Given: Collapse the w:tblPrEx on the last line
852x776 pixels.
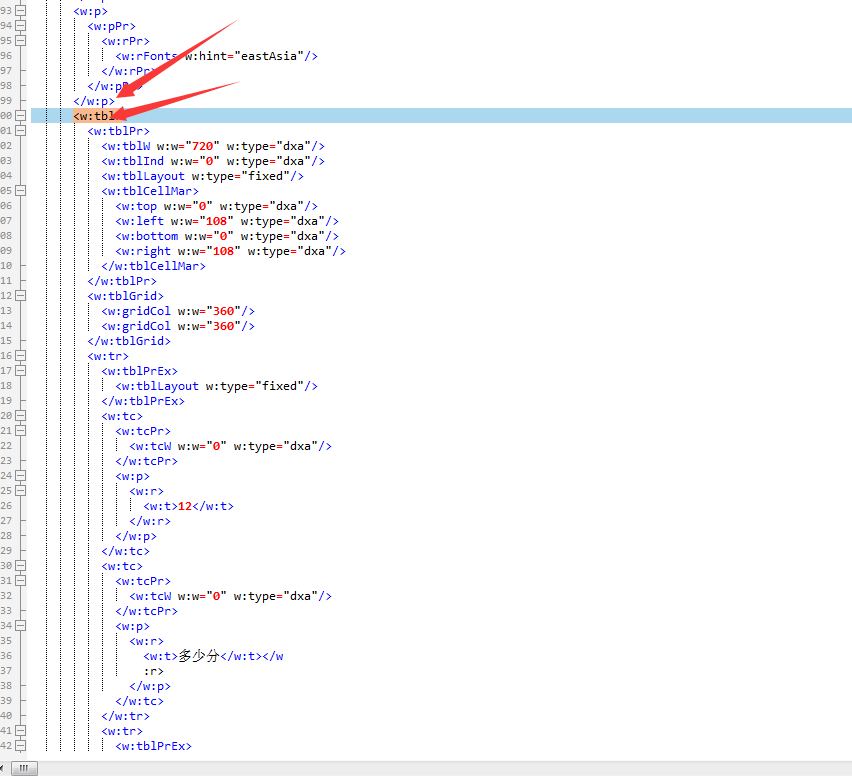Looking at the screenshot, I should (20, 746).
